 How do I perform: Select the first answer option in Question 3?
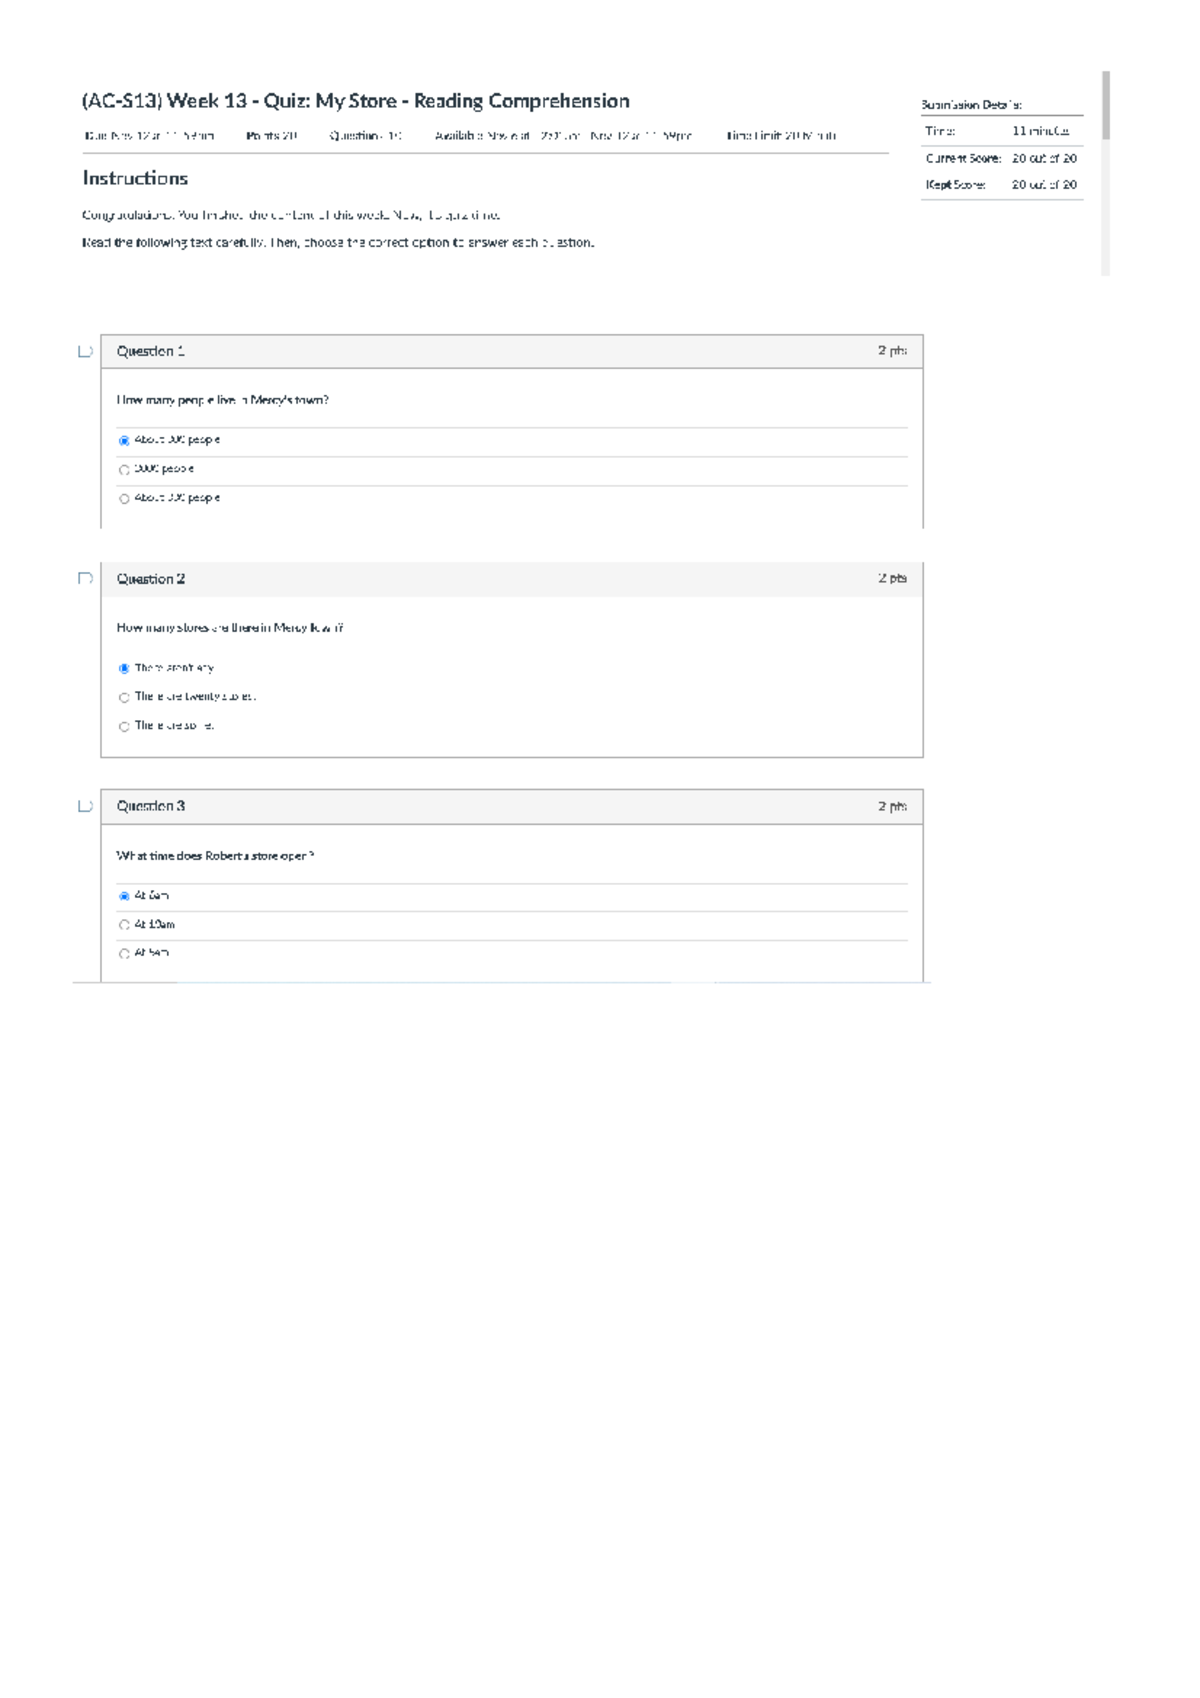tap(124, 896)
